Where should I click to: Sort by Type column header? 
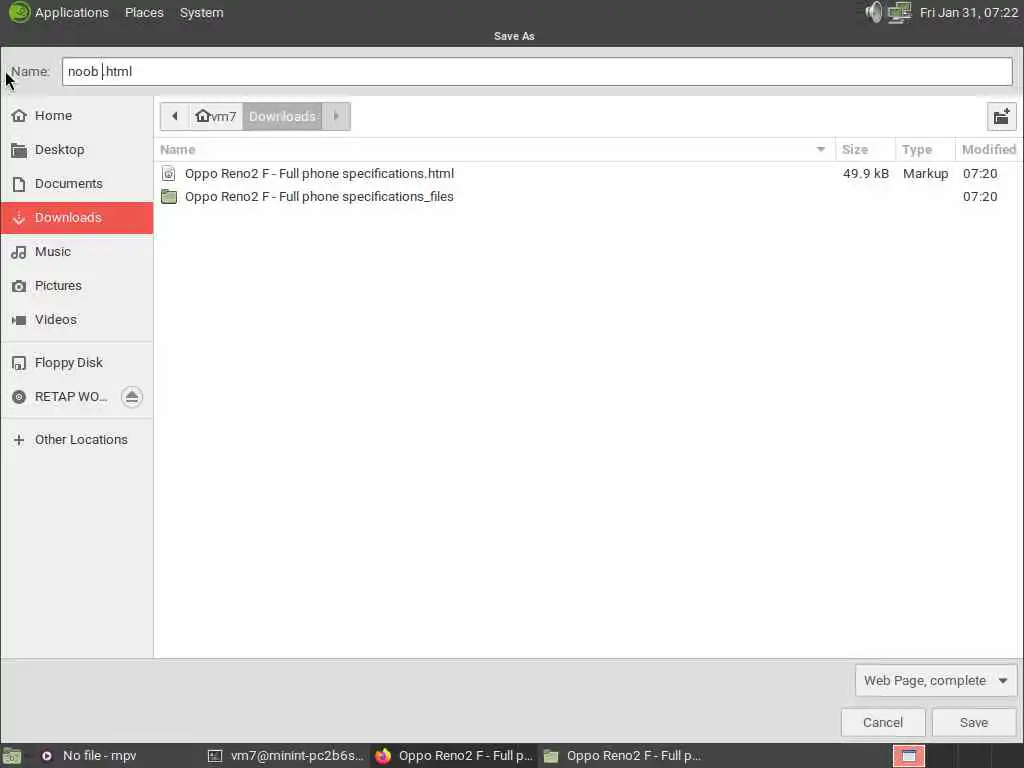(x=925, y=150)
